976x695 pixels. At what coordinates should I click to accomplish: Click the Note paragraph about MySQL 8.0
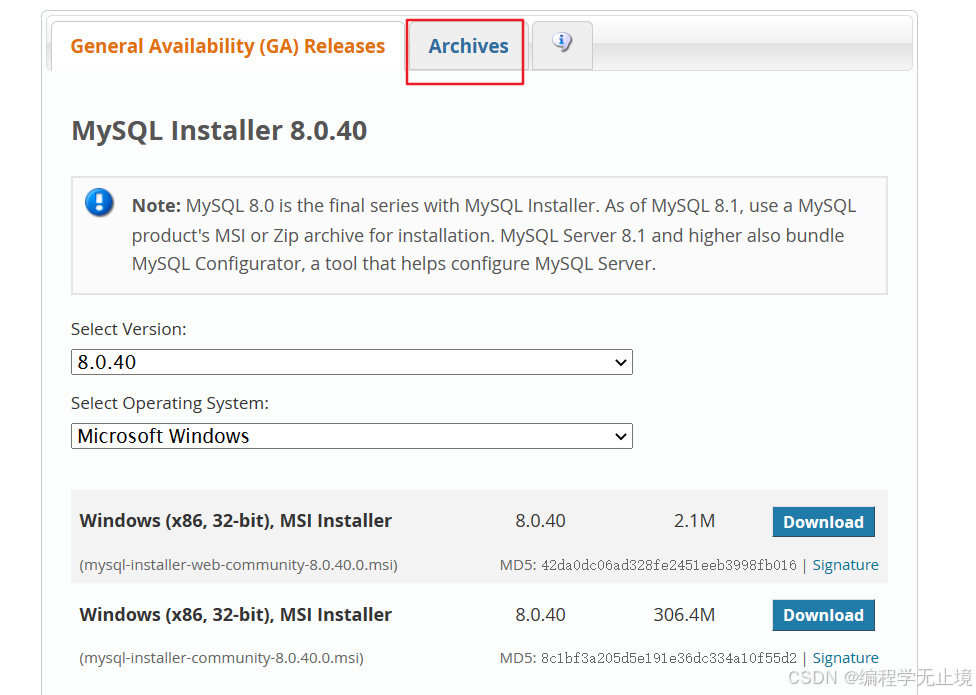click(x=494, y=235)
